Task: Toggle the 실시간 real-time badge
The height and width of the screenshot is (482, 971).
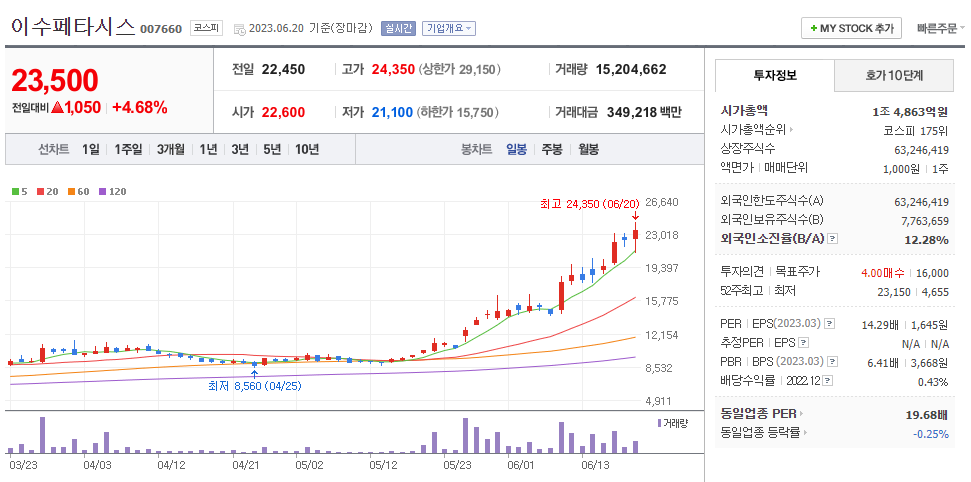Action: point(398,28)
